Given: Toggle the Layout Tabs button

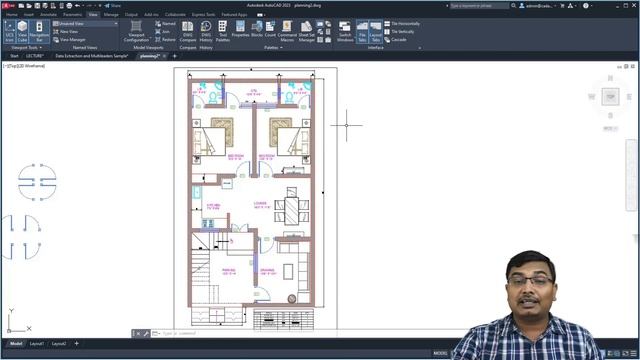Looking at the screenshot, I should pos(376,31).
